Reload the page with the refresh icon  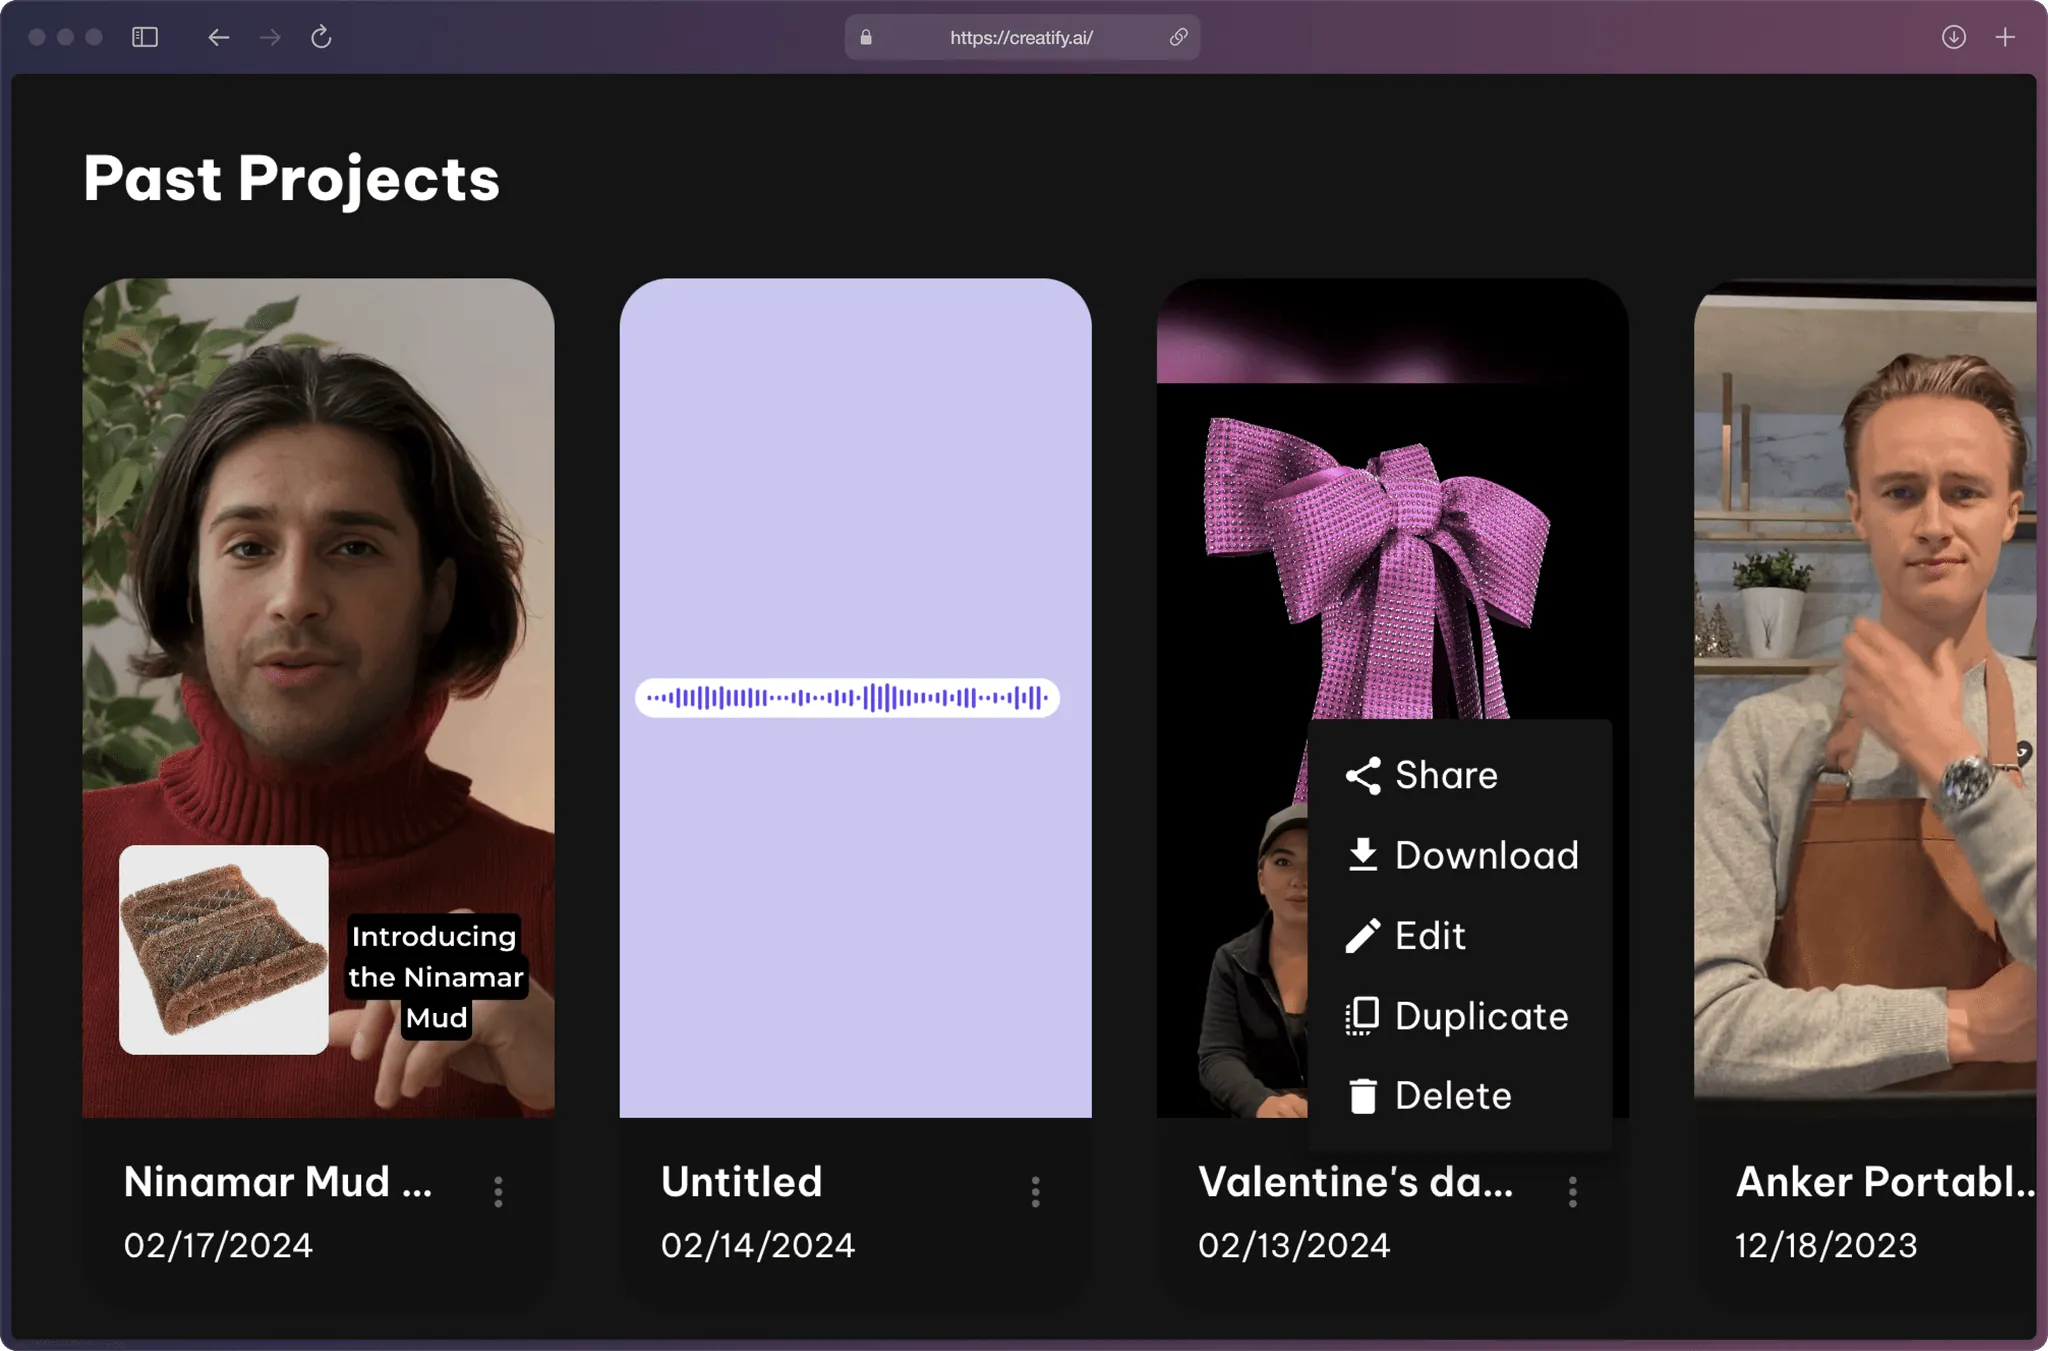tap(321, 37)
